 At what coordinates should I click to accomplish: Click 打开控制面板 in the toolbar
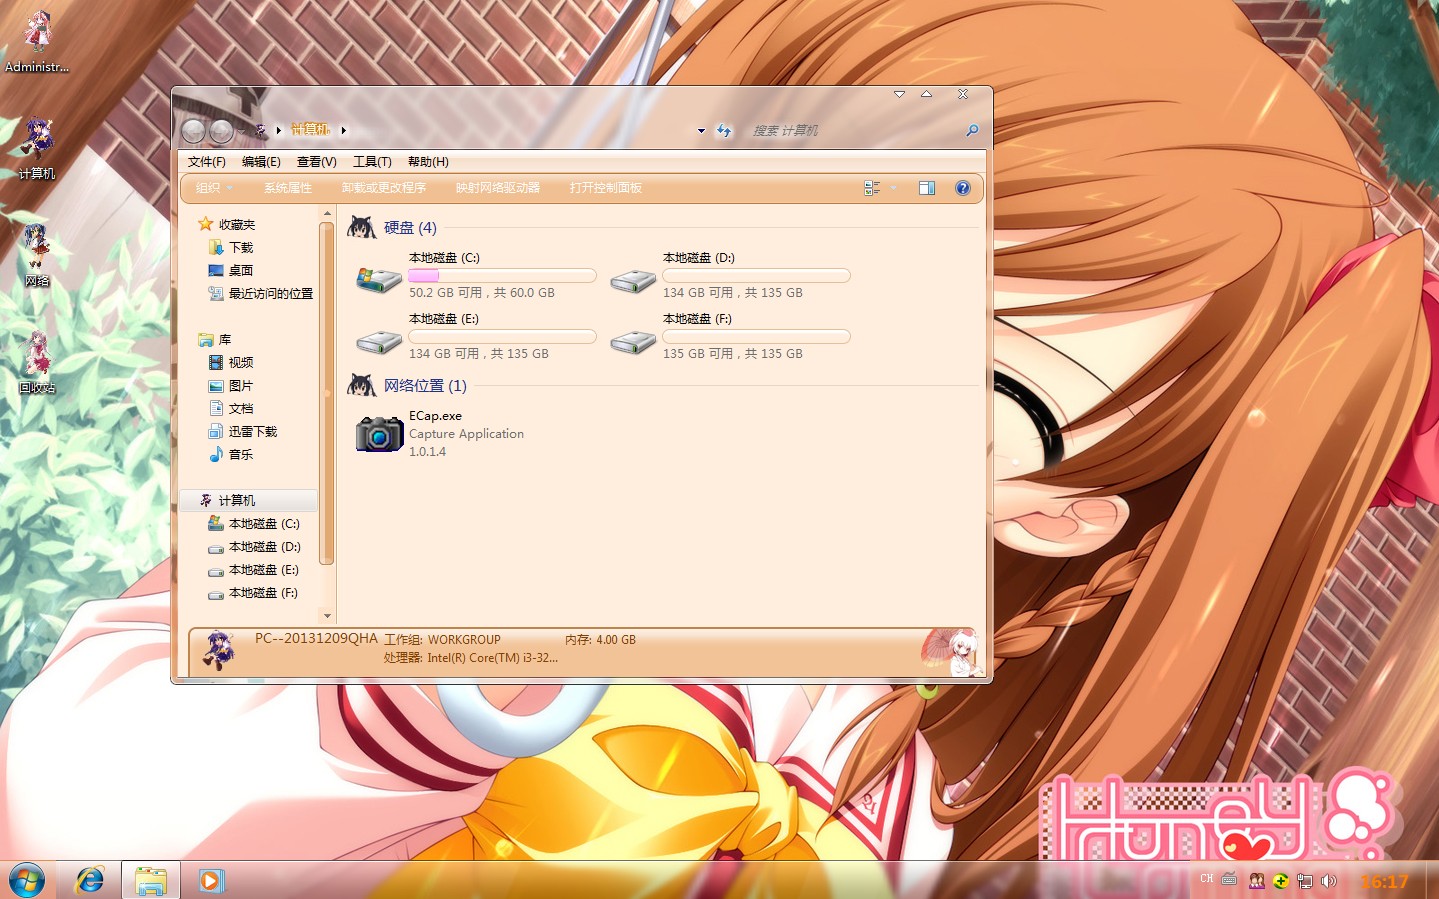(x=606, y=188)
